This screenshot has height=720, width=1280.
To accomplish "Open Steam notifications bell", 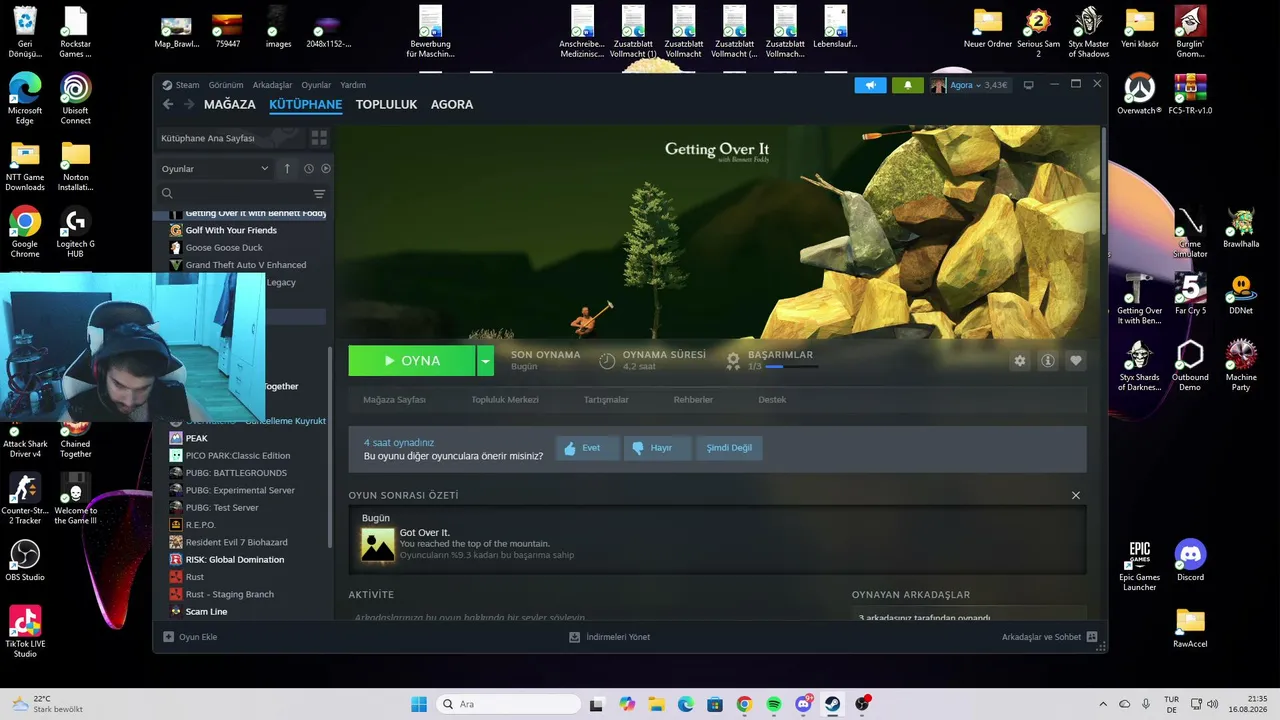I will click(907, 85).
